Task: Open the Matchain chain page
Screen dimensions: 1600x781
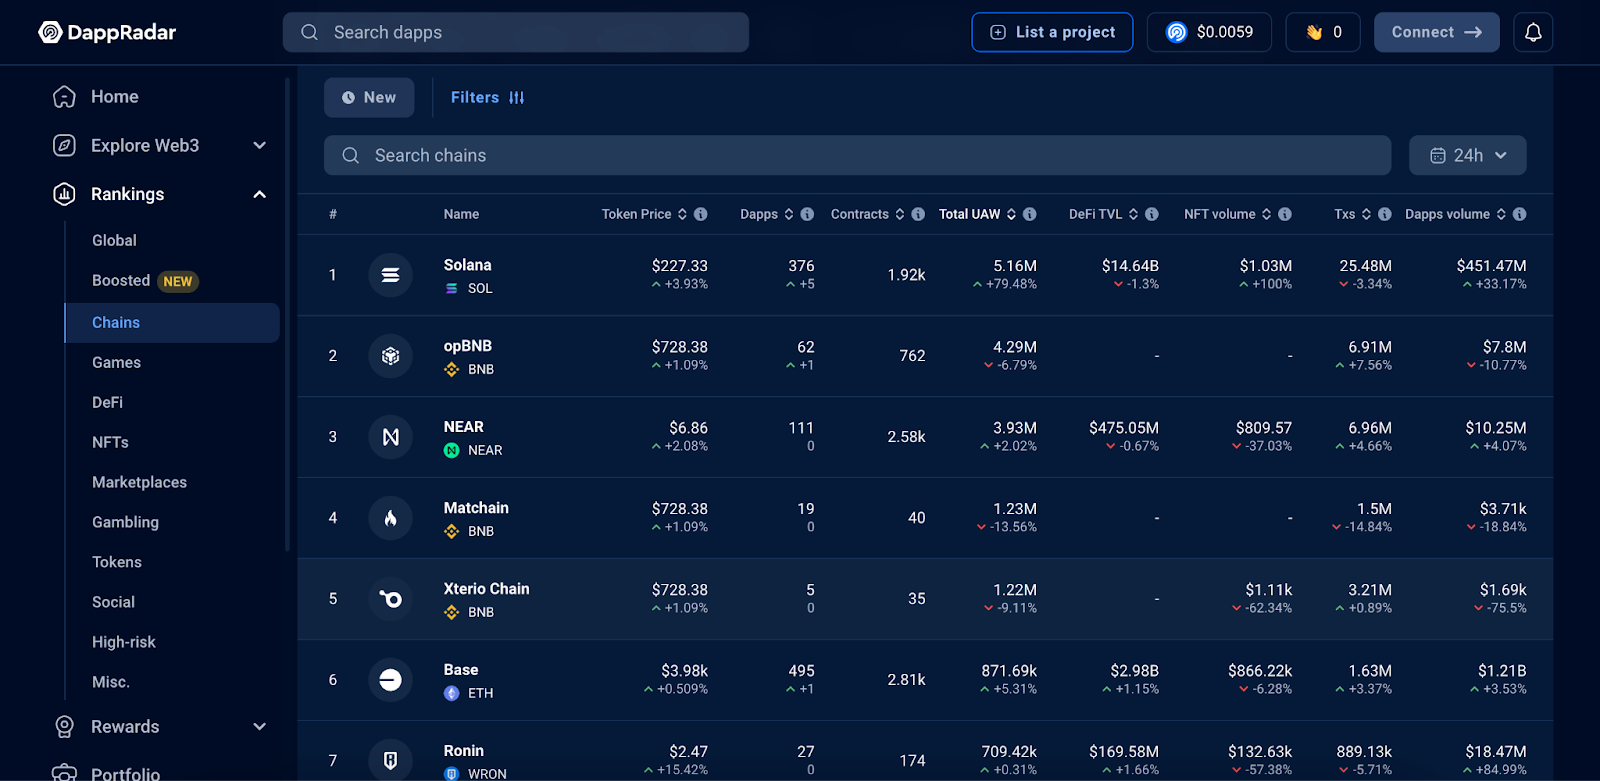Action: tap(476, 508)
